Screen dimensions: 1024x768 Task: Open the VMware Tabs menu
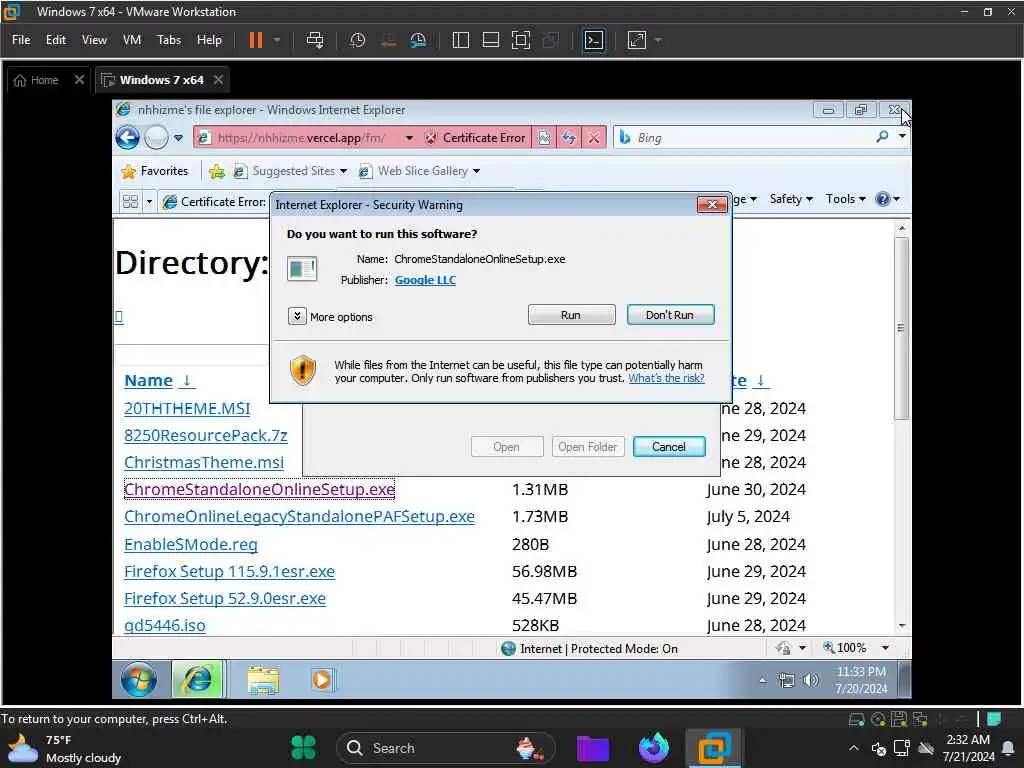point(168,40)
